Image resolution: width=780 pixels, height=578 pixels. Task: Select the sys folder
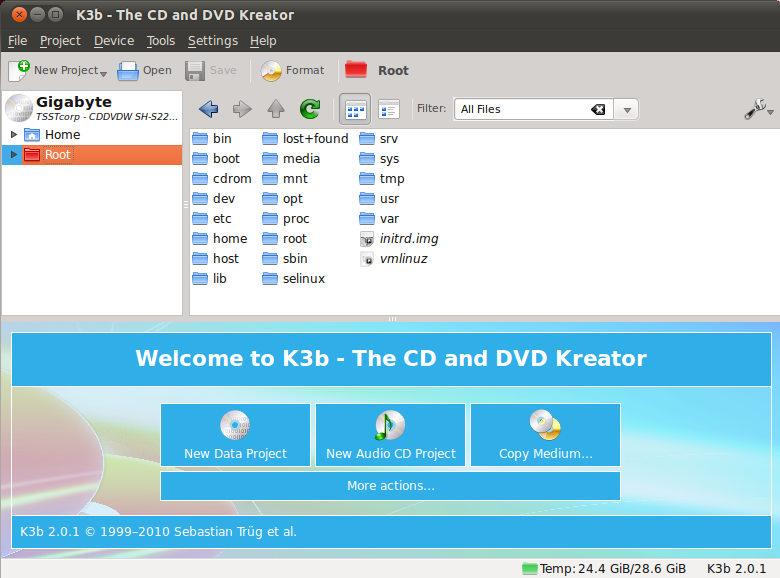click(x=380, y=158)
